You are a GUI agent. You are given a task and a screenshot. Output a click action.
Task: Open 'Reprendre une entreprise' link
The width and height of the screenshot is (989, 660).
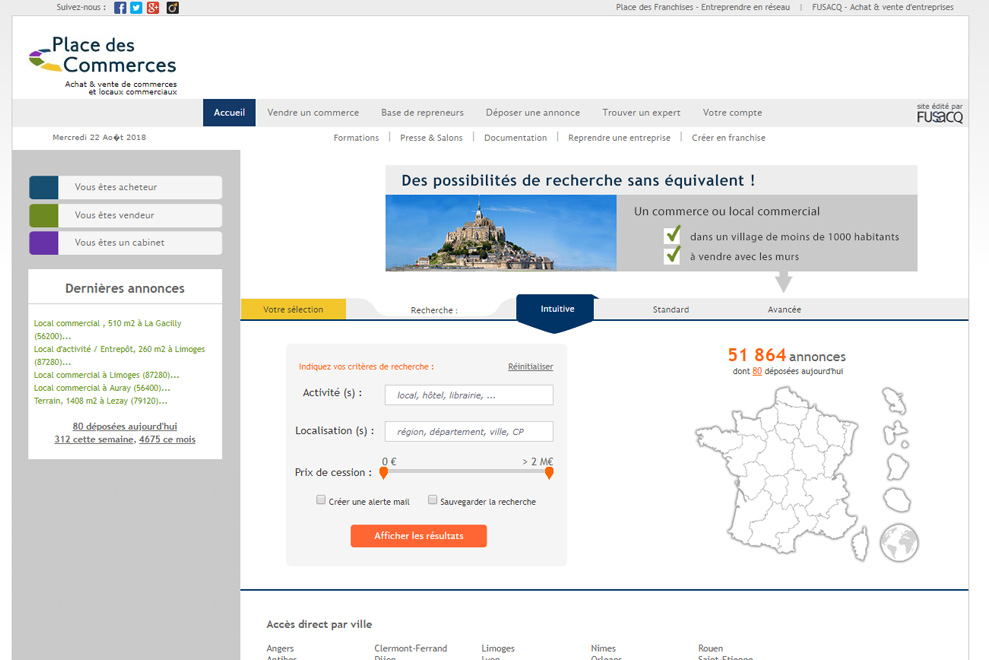(619, 138)
